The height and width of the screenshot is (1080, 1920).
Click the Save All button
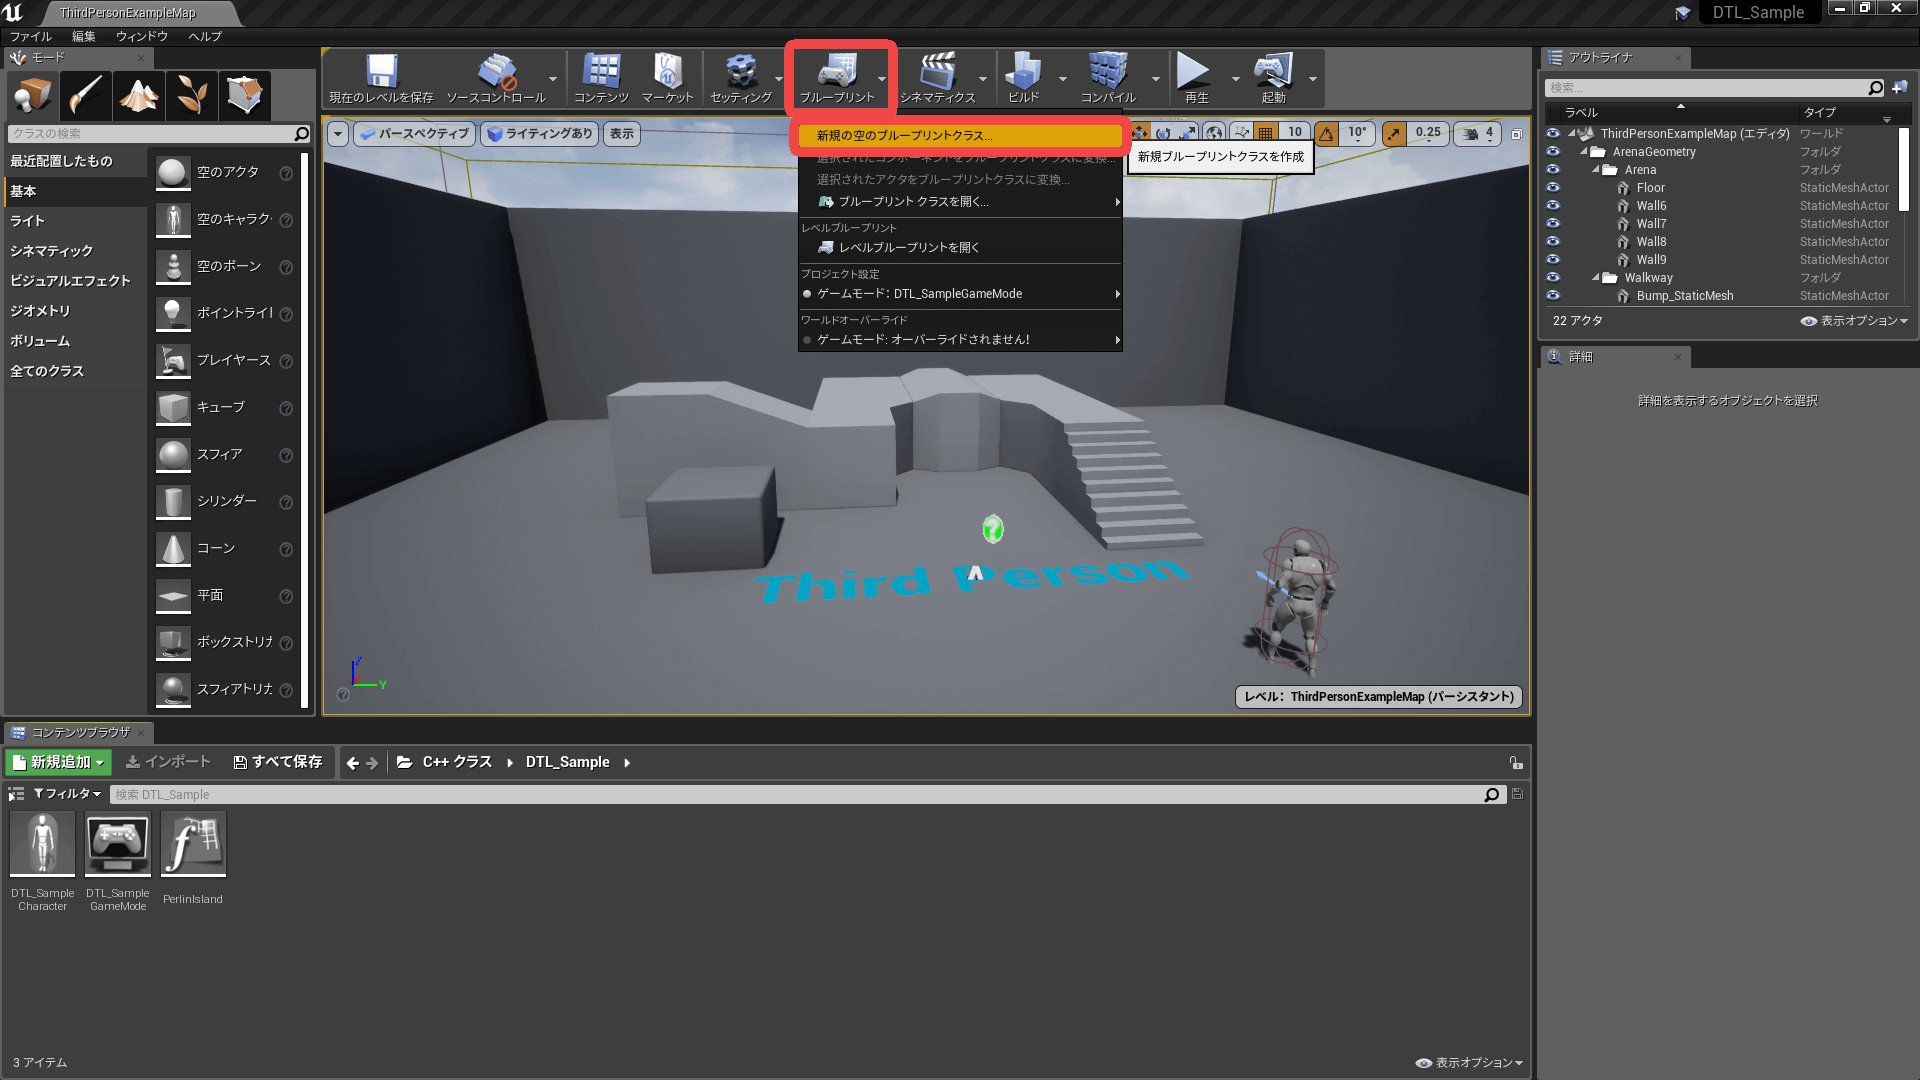pyautogui.click(x=278, y=762)
